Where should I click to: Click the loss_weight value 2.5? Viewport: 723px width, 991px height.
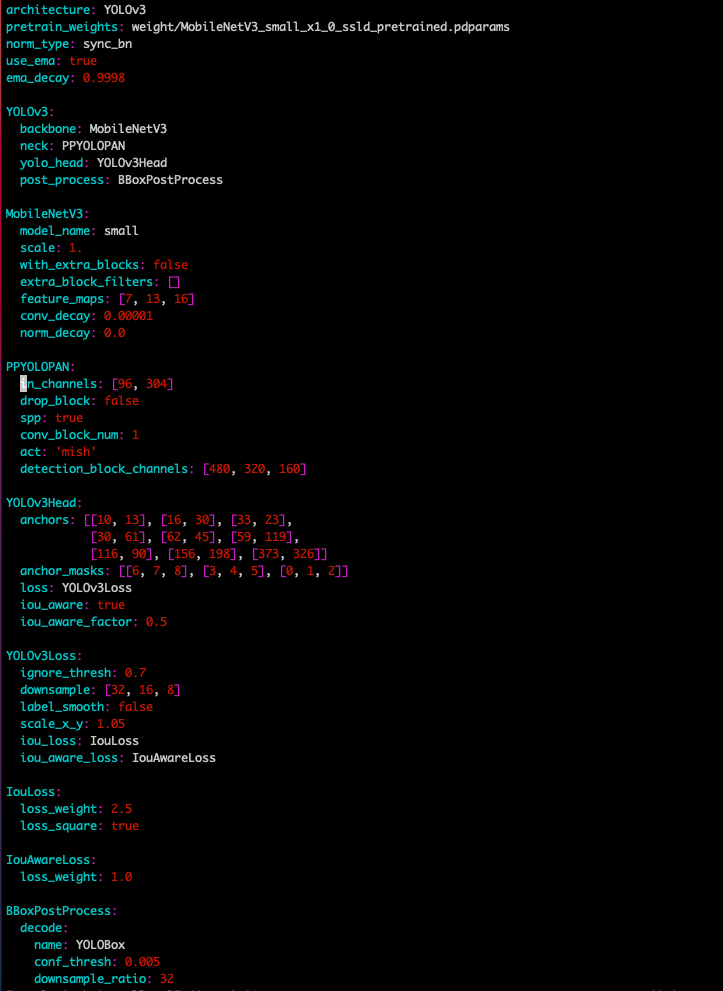pos(121,808)
